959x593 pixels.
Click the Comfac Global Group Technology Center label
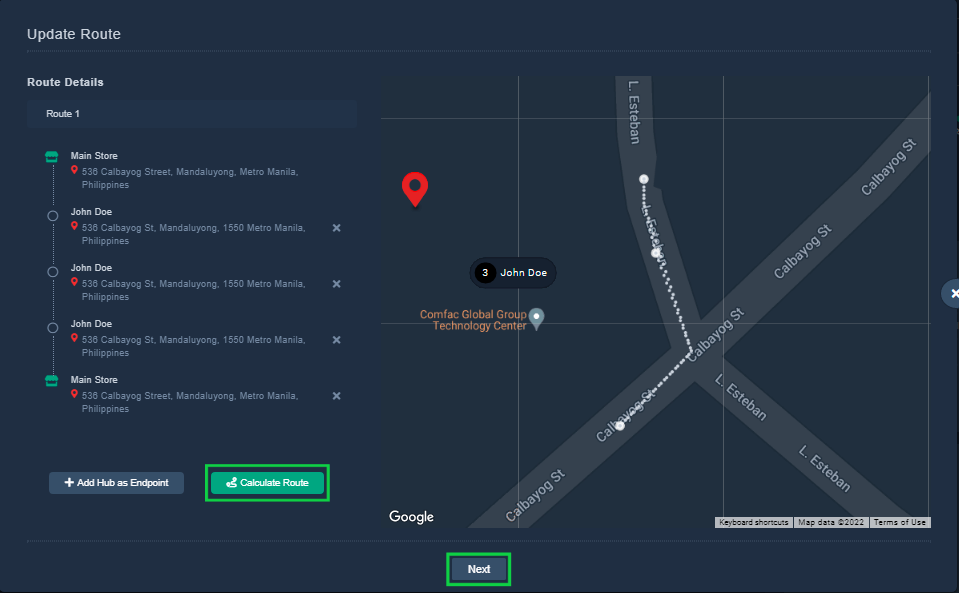coord(473,320)
